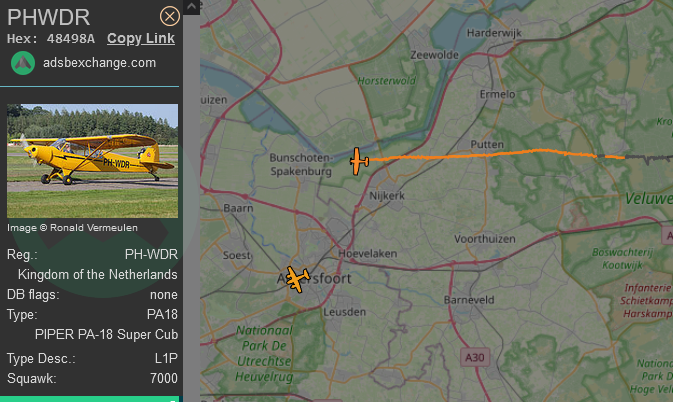
Task: Click the adsbexchange.com green logo icon
Action: (23, 63)
